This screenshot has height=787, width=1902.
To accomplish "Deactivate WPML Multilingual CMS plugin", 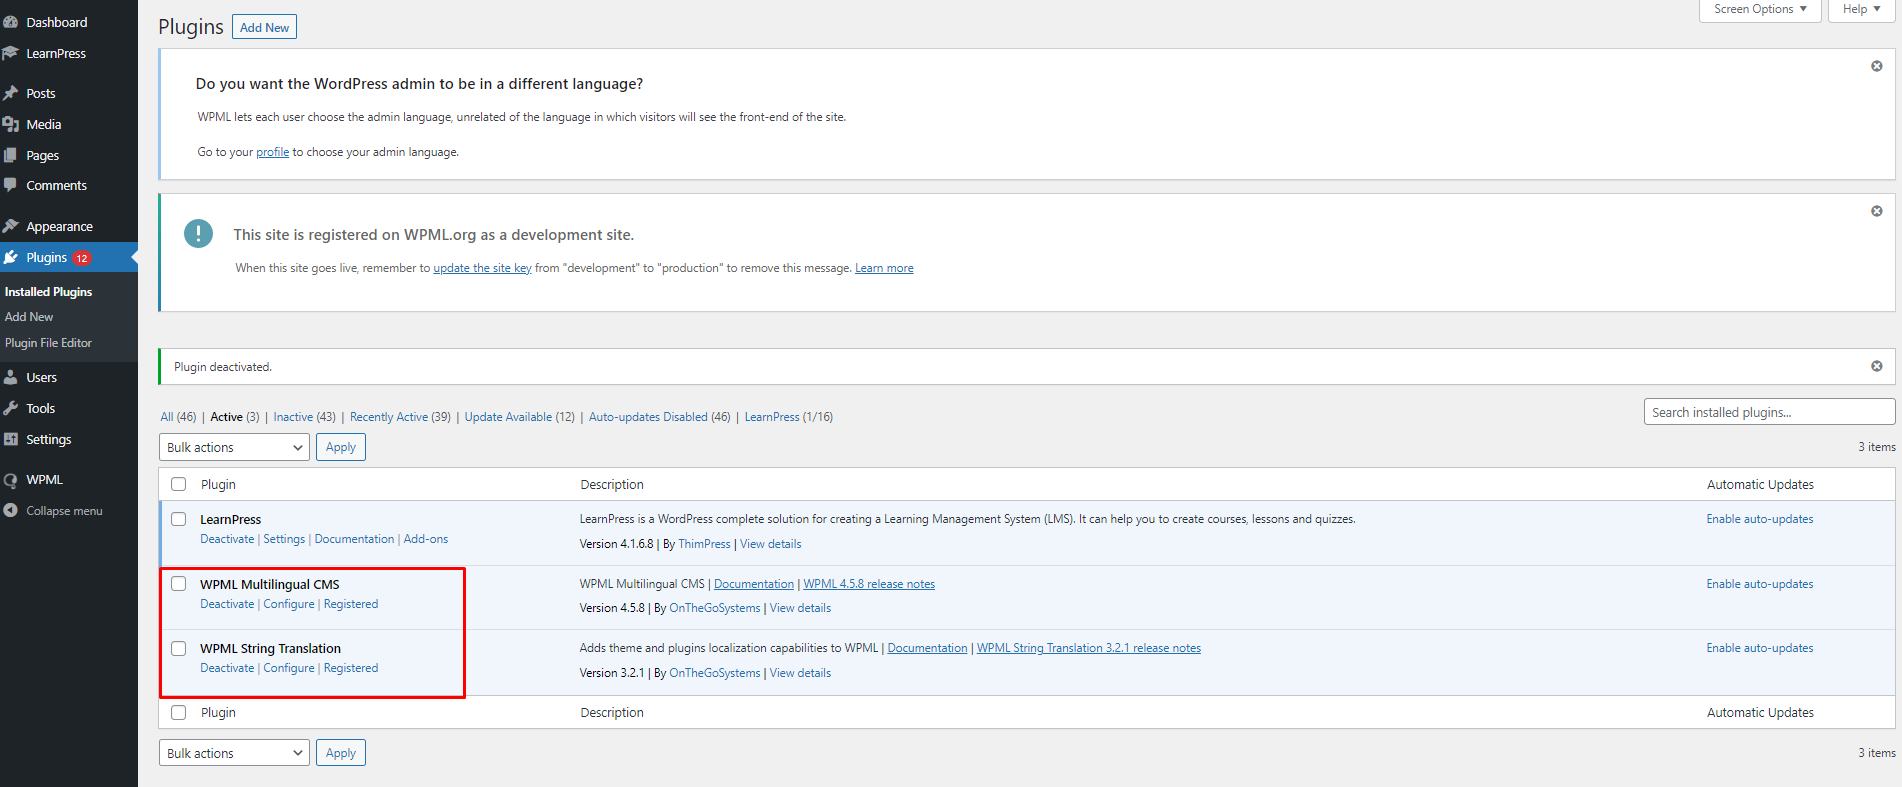I will point(227,604).
